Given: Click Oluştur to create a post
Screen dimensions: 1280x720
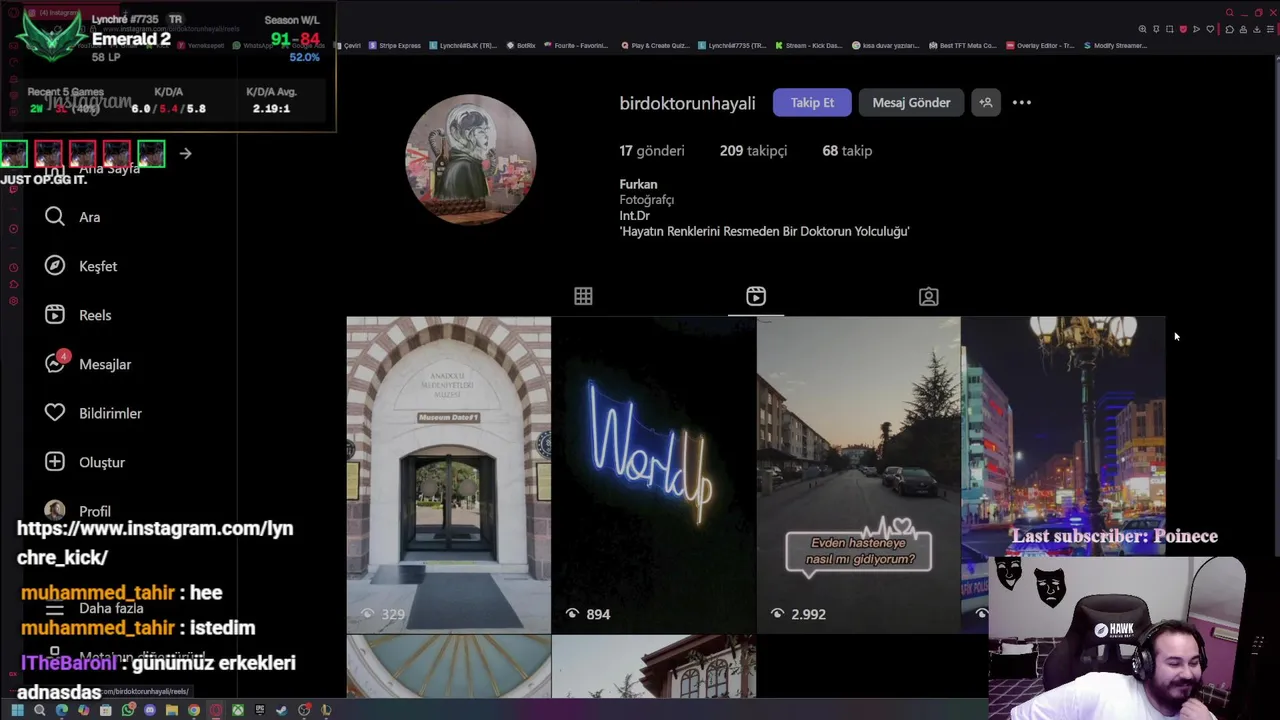Looking at the screenshot, I should pos(85,462).
